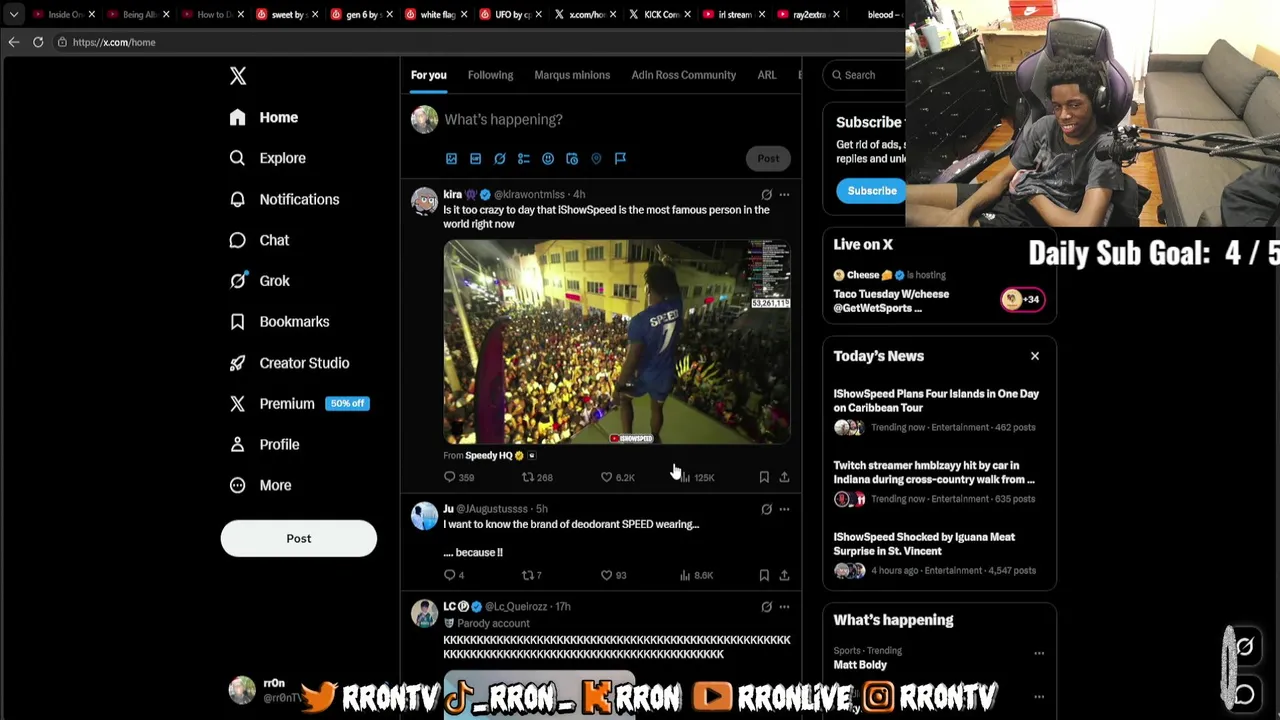Share Ju's deodorant post
This screenshot has height=720, width=1280.
784,575
